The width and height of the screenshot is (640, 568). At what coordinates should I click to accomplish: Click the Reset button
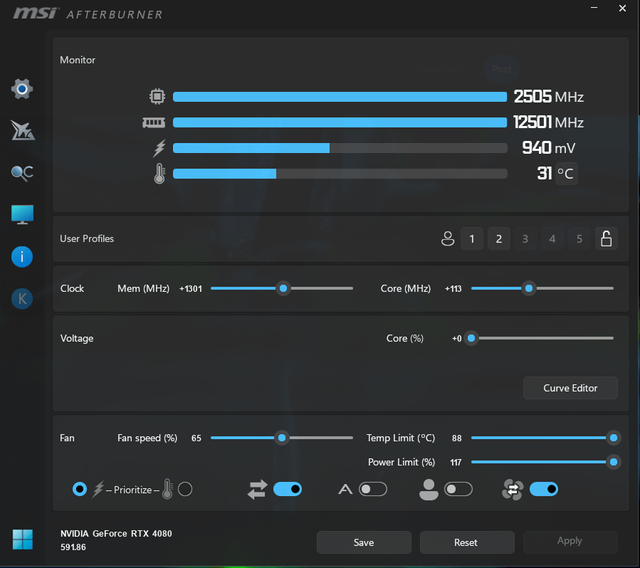465,542
